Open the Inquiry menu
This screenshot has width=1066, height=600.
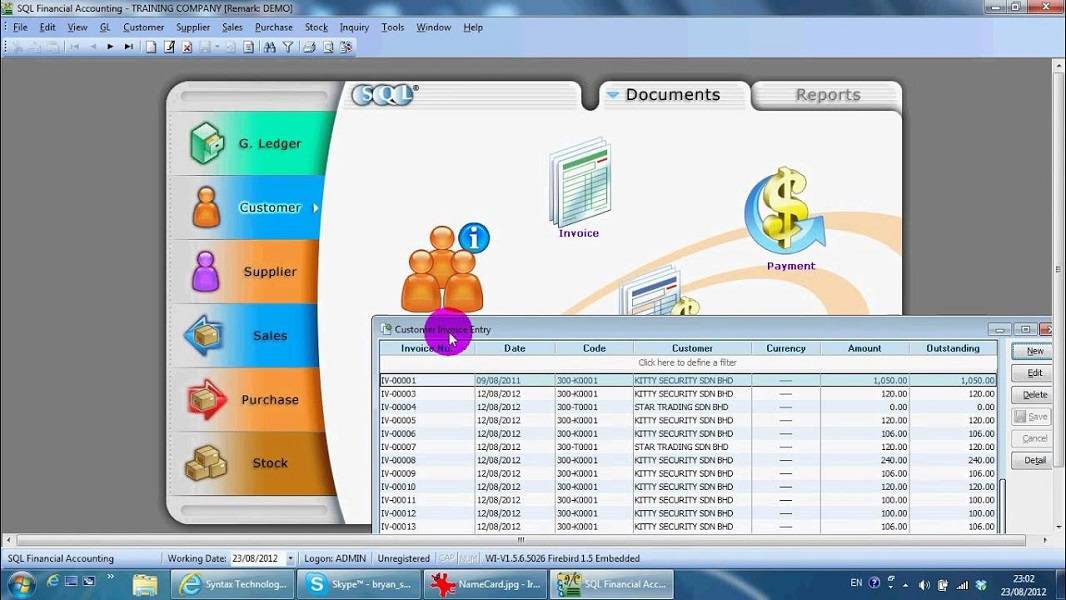pos(354,27)
